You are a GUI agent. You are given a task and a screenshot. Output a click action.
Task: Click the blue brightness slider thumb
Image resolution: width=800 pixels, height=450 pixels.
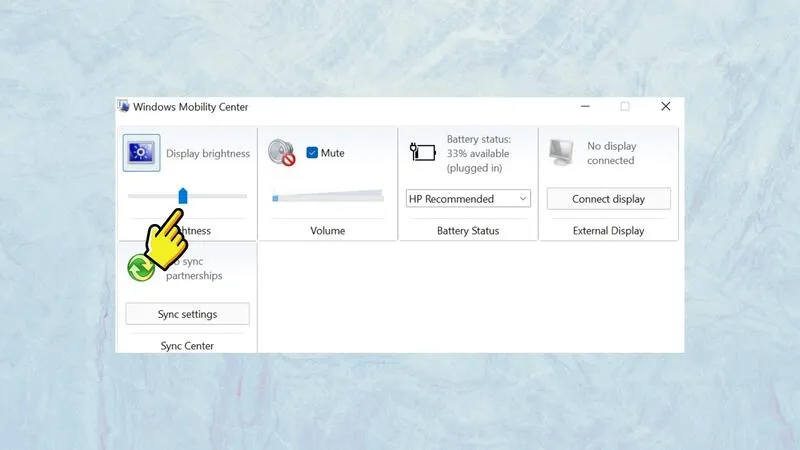(x=183, y=195)
